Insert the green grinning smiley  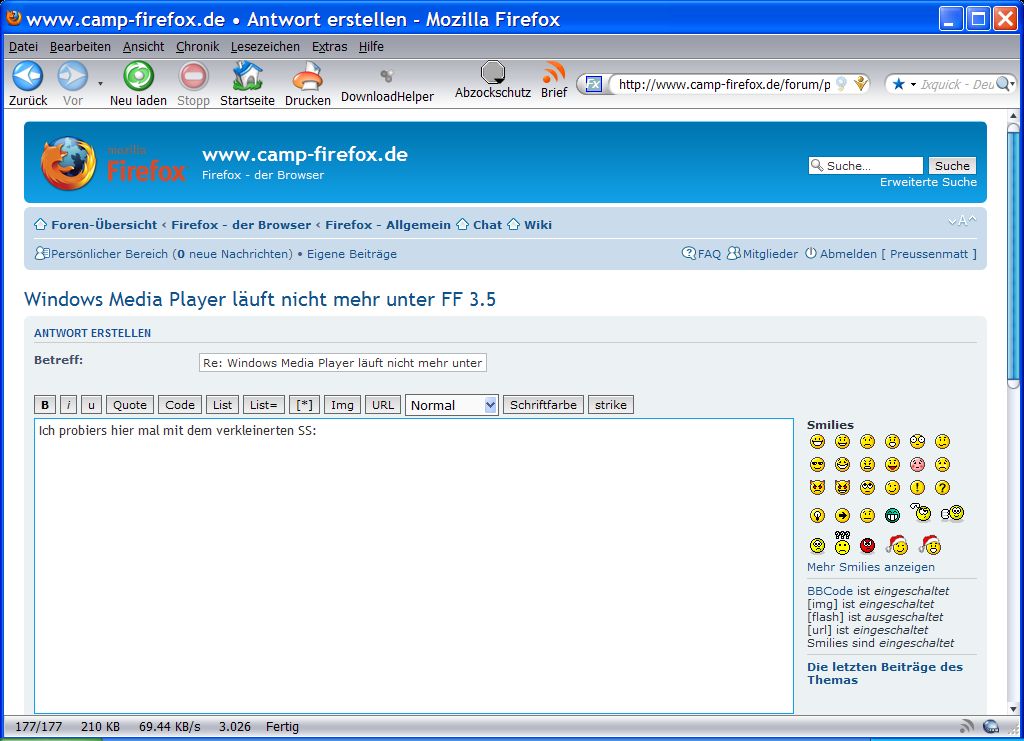pyautogui.click(x=892, y=516)
